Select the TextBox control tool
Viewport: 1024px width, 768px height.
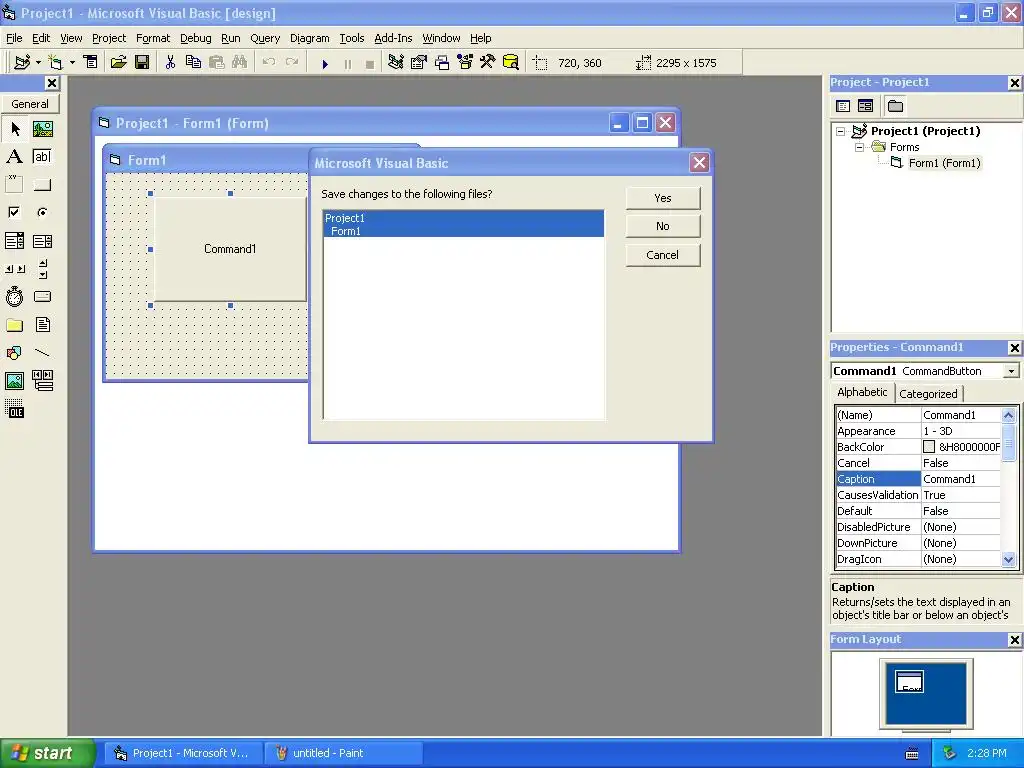[x=42, y=157]
